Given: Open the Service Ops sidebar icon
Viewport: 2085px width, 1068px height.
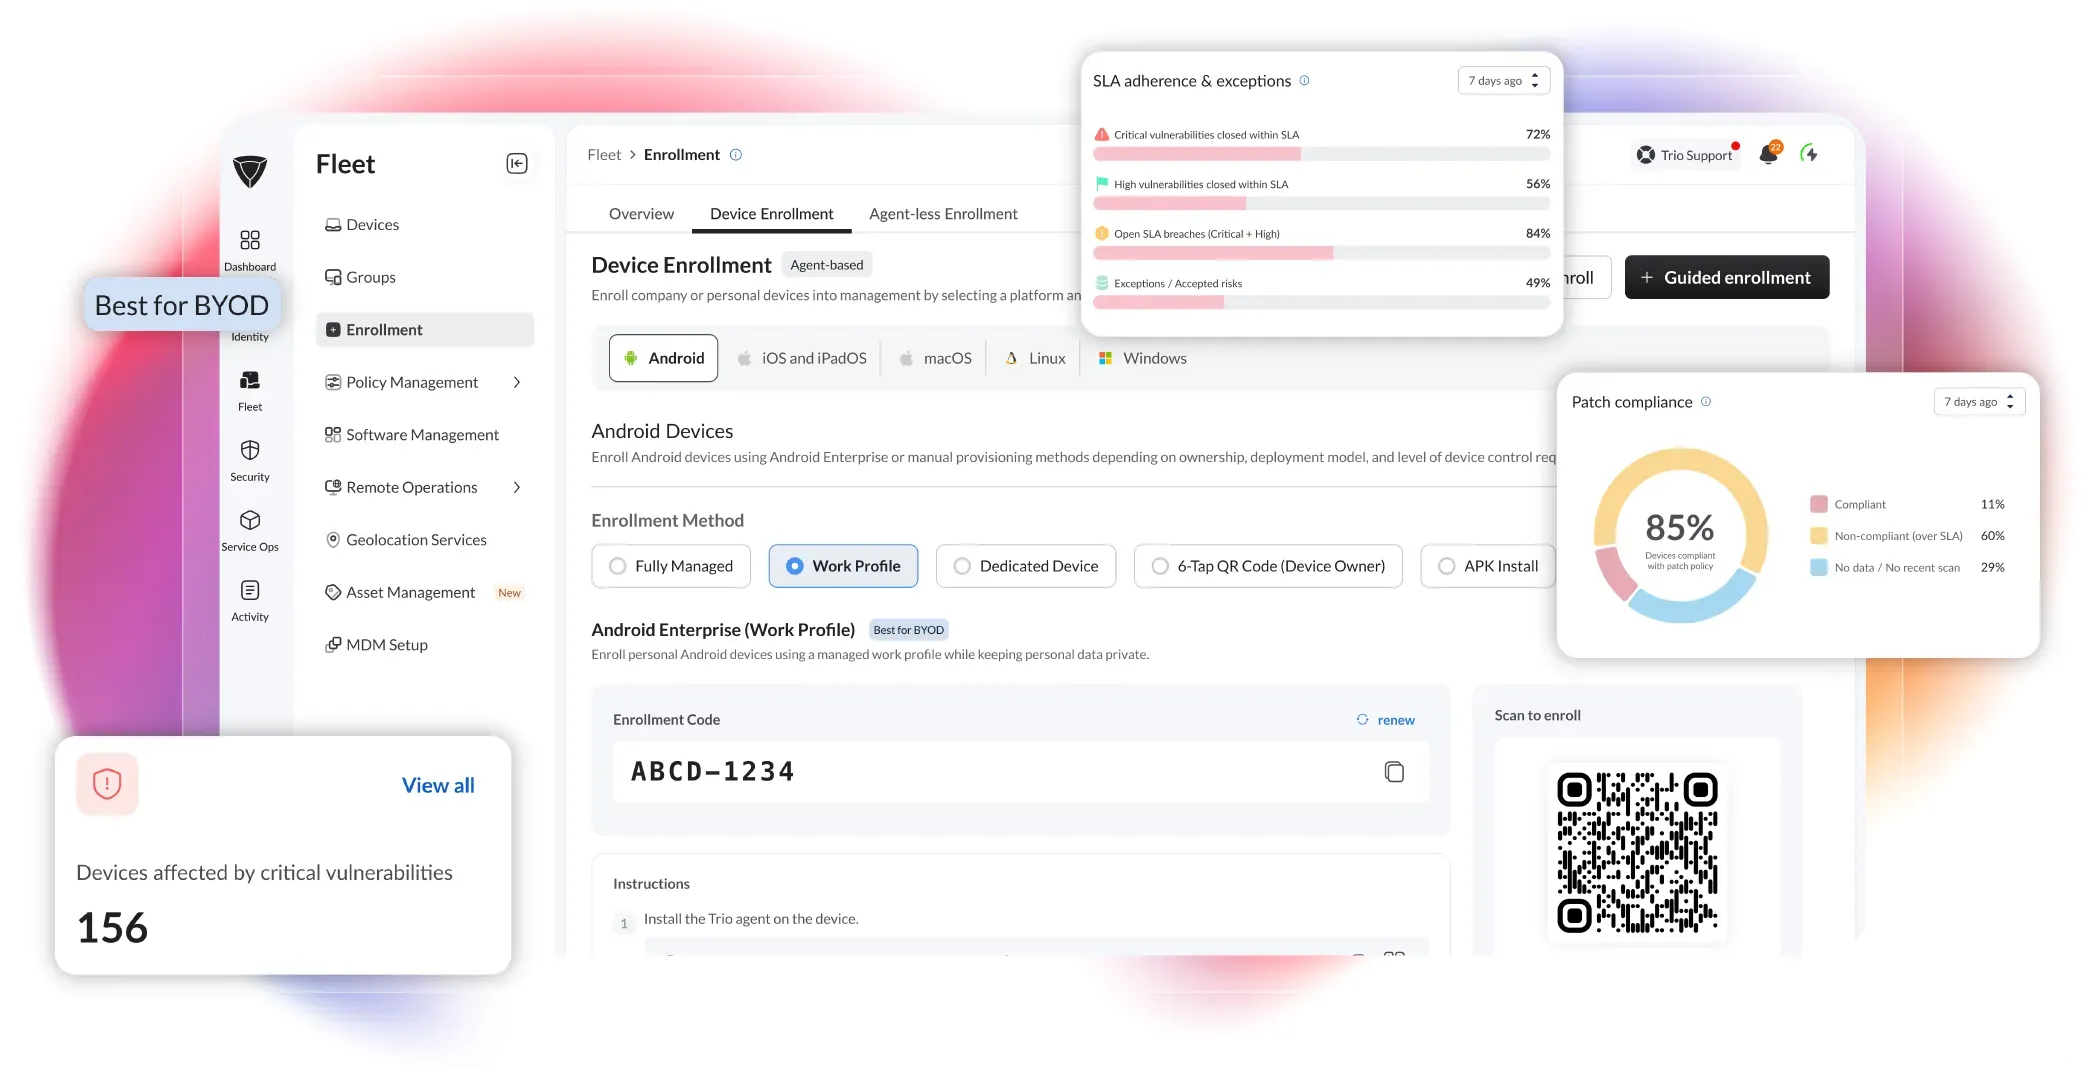Looking at the screenshot, I should [x=250, y=520].
